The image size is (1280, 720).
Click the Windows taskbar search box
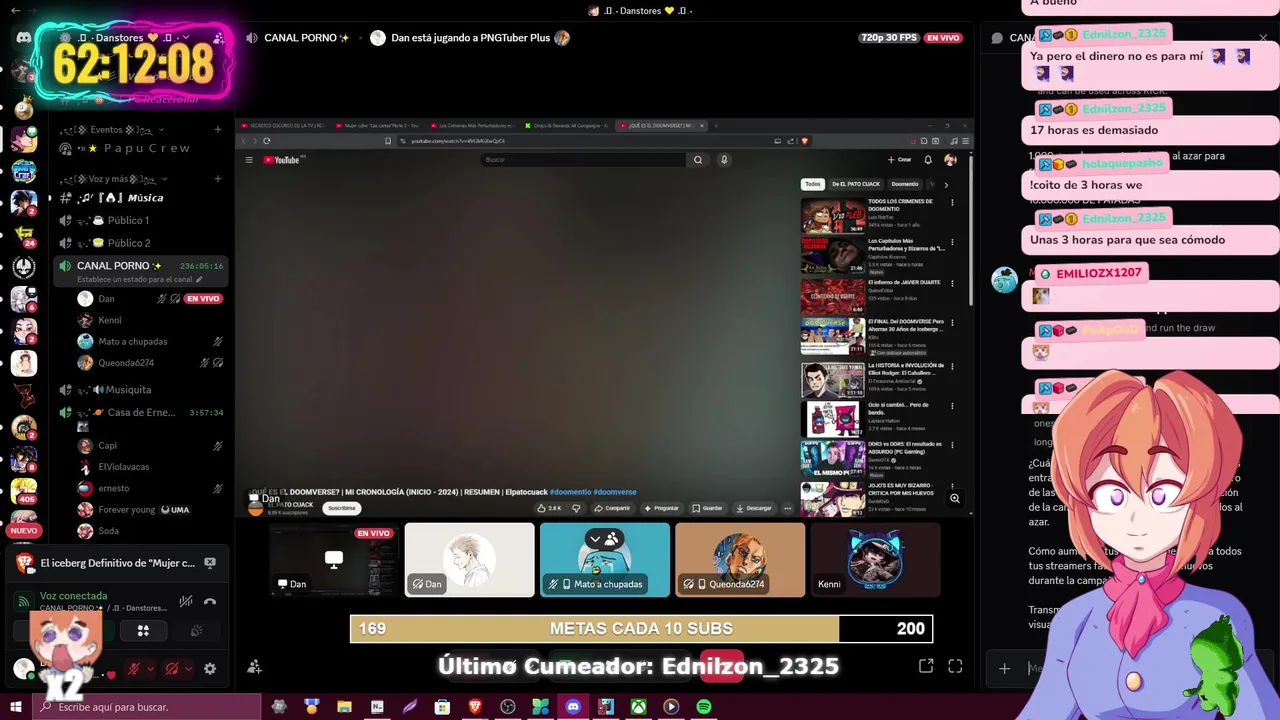point(147,707)
